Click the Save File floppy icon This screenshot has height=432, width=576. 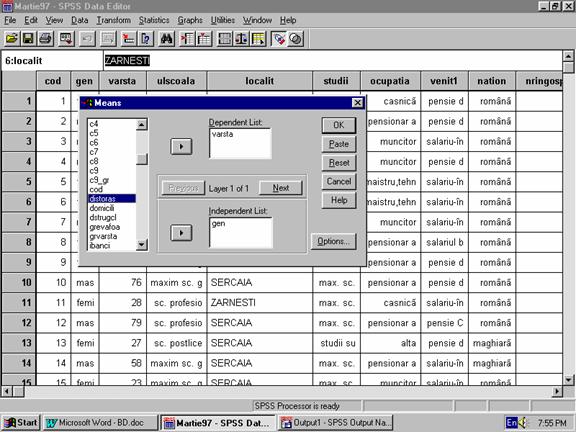(28, 39)
